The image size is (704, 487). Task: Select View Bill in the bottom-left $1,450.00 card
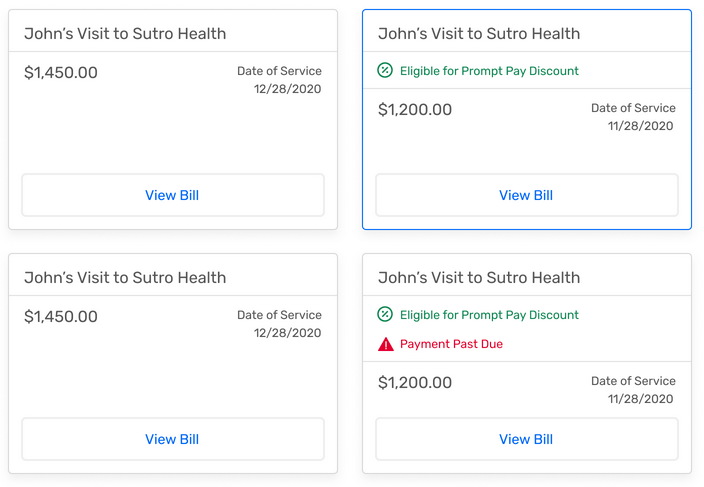(x=172, y=439)
